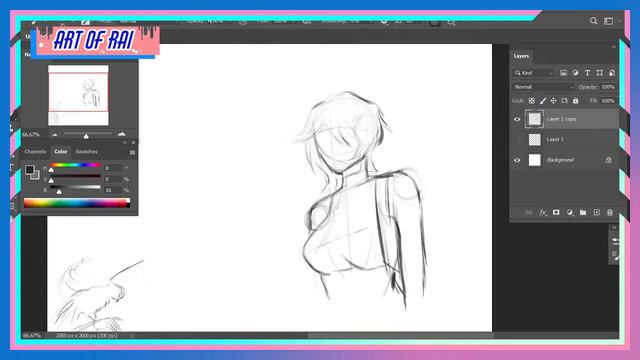Open the Normal blend mode dropdown
This screenshot has width=640, height=360.
[x=543, y=87]
